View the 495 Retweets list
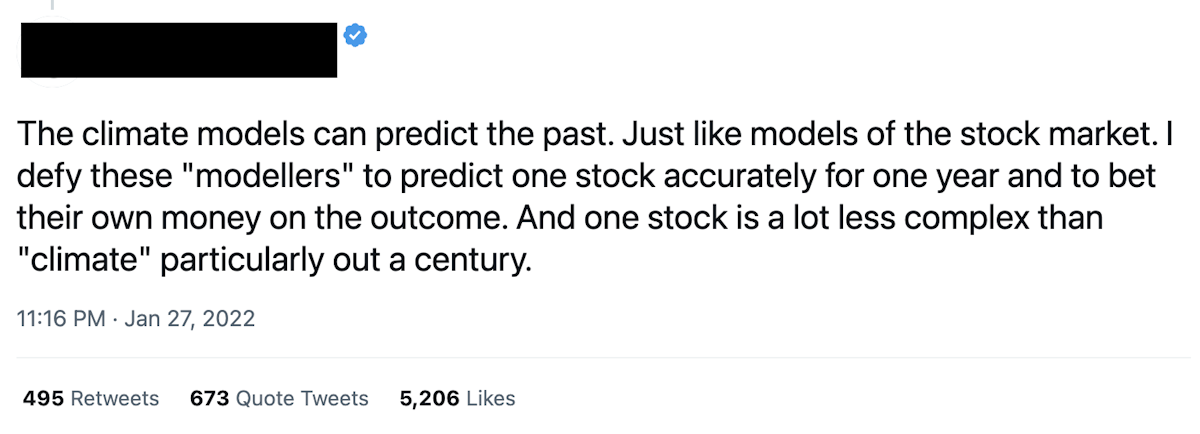The width and height of the screenshot is (1200, 434). [90, 398]
